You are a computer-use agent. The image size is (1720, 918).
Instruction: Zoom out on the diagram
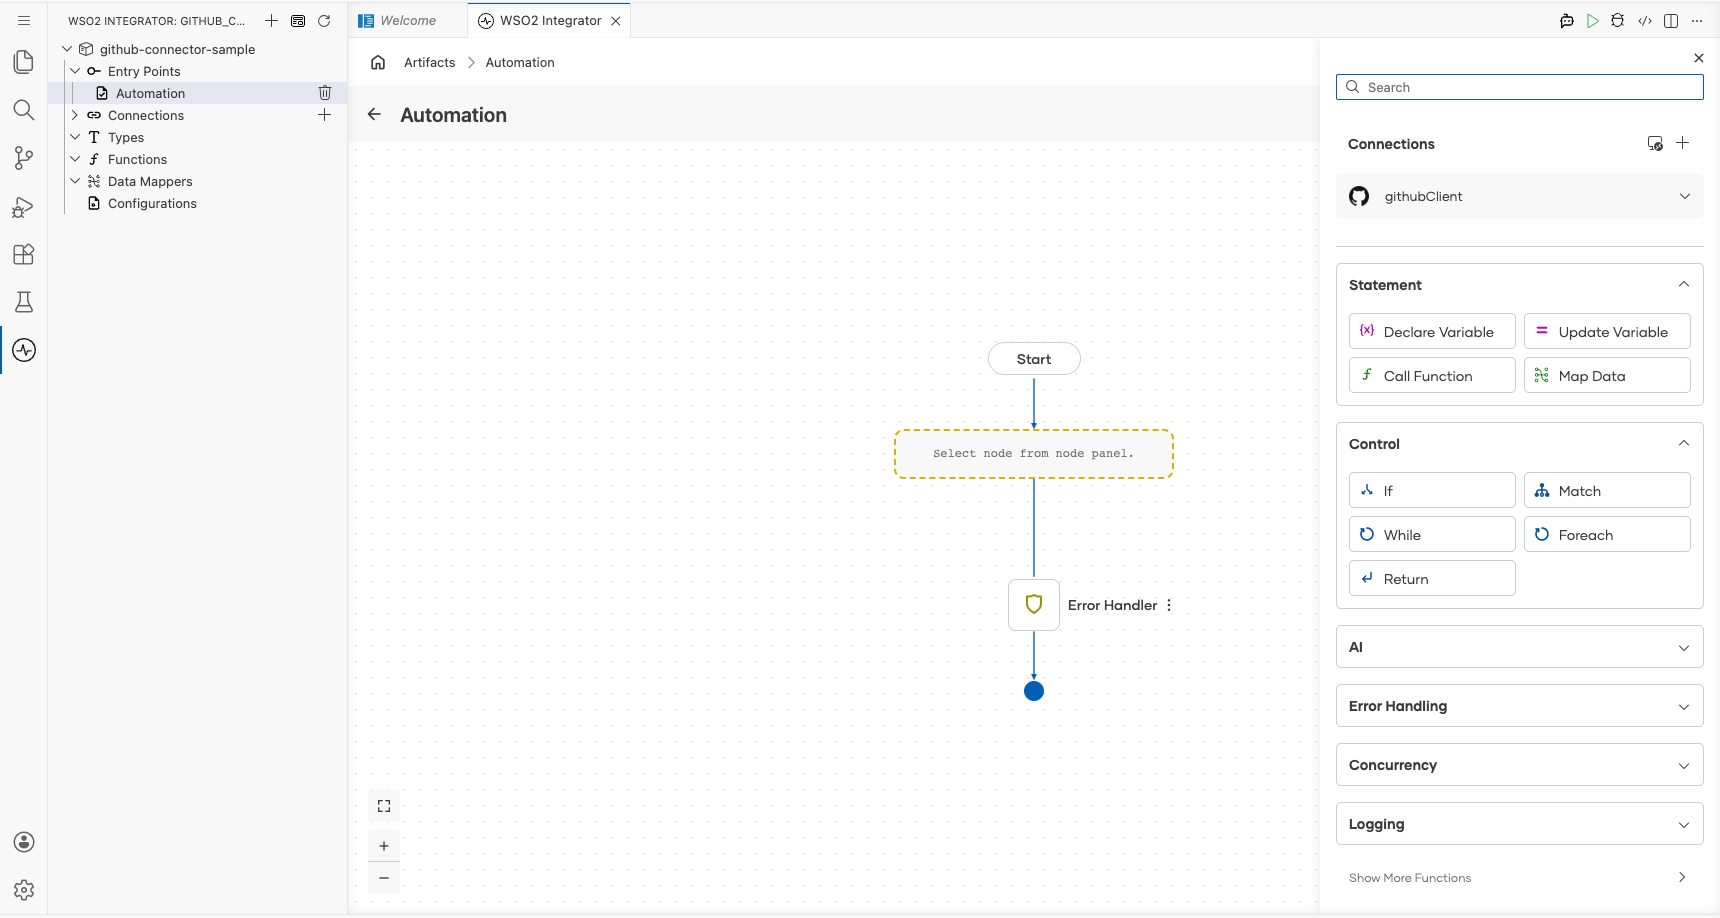[384, 878]
